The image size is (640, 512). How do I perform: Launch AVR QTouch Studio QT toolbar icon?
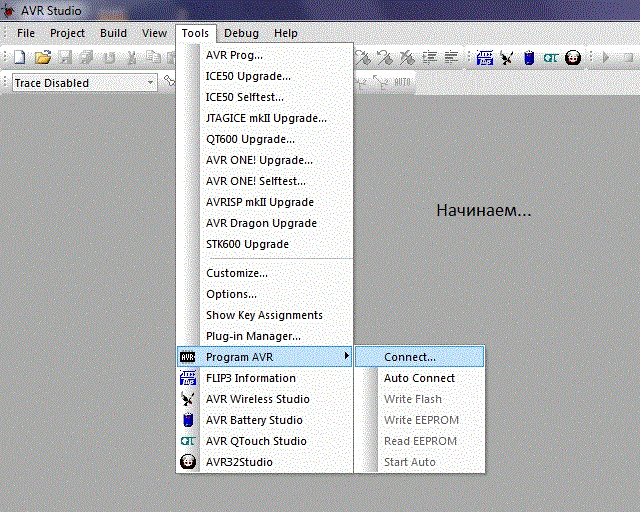coord(550,58)
